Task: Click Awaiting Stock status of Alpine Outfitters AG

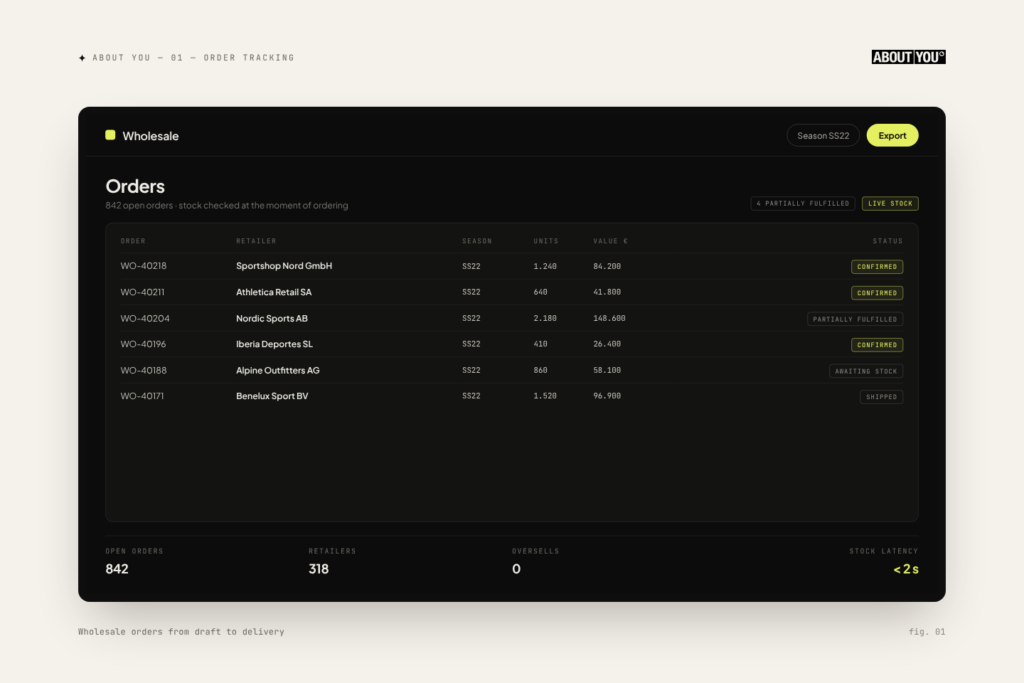Action: 866,371
